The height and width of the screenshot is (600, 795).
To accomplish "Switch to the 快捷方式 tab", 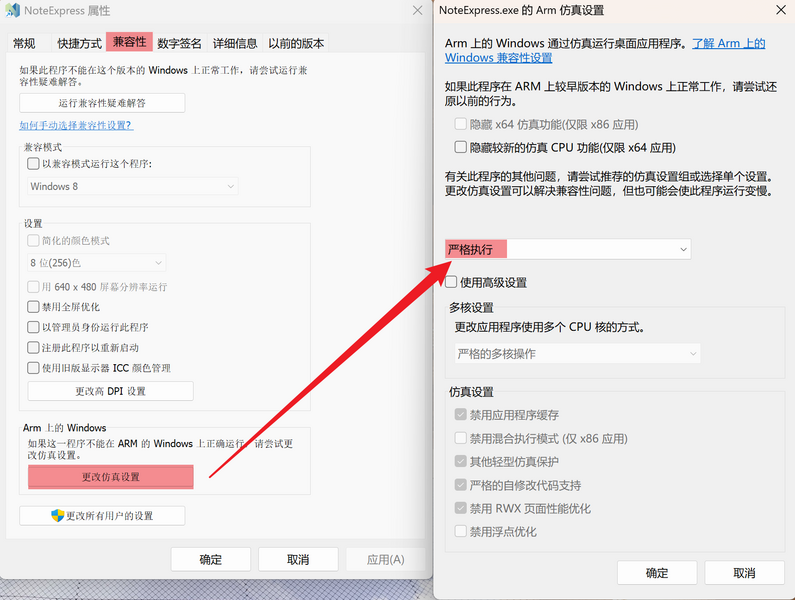I will coord(79,44).
